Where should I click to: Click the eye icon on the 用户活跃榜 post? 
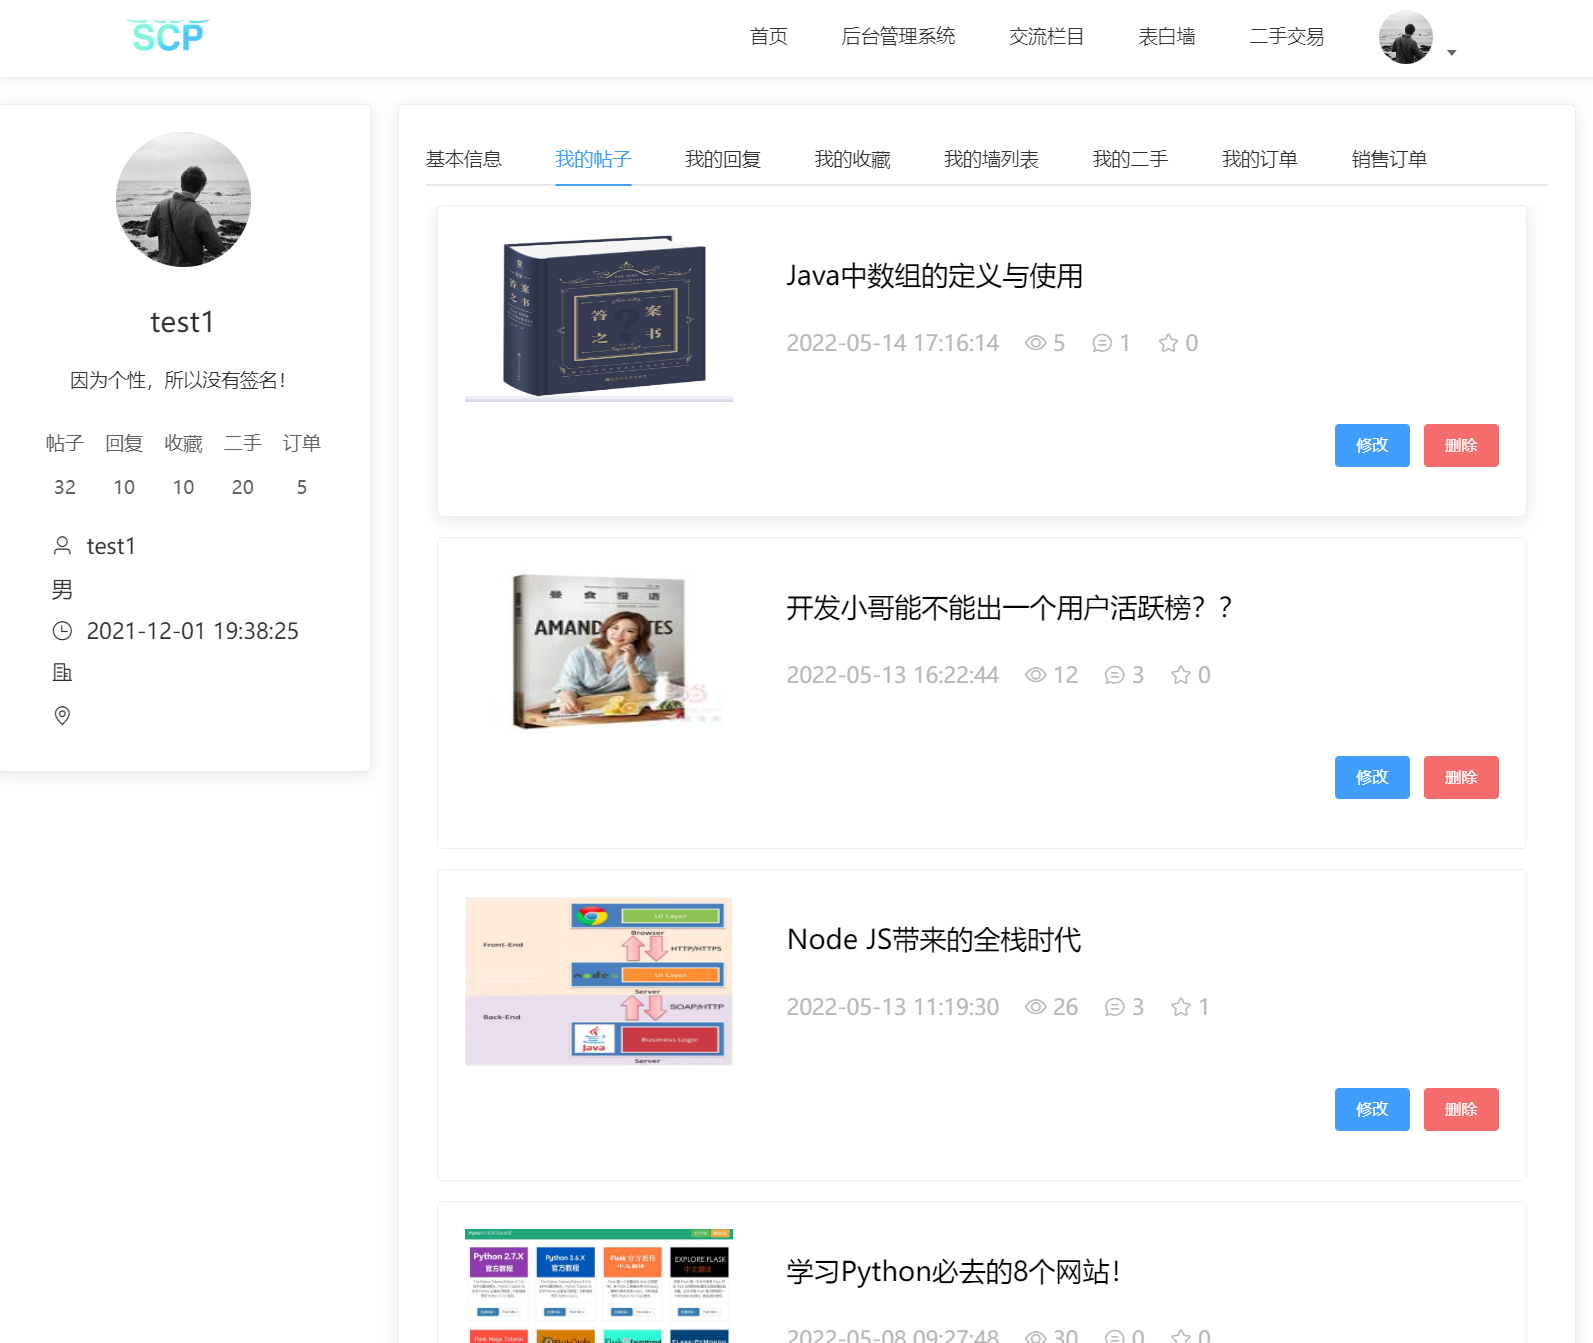pyautogui.click(x=1036, y=675)
